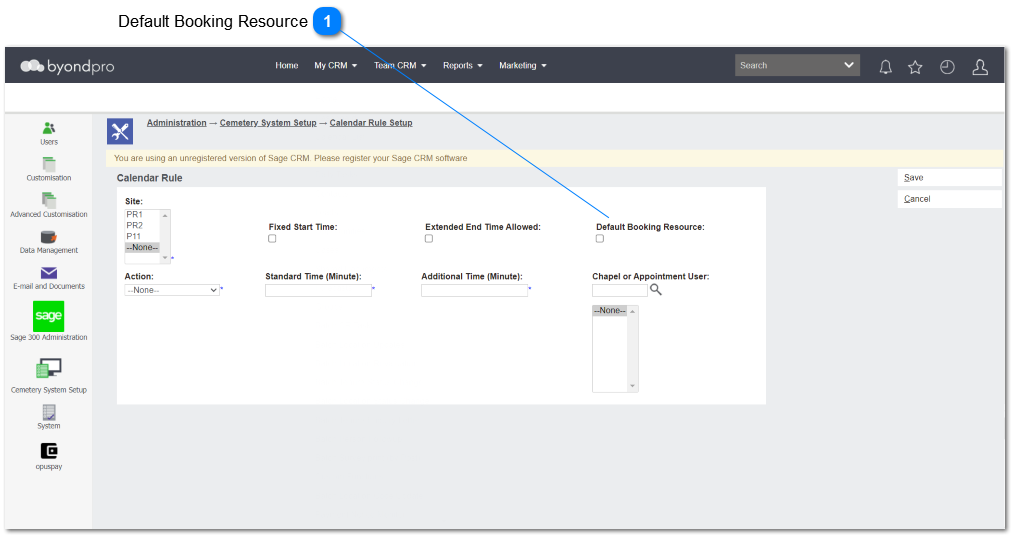This screenshot has height=538, width=1014.
Task: Click the favourites star icon
Action: click(x=915, y=67)
